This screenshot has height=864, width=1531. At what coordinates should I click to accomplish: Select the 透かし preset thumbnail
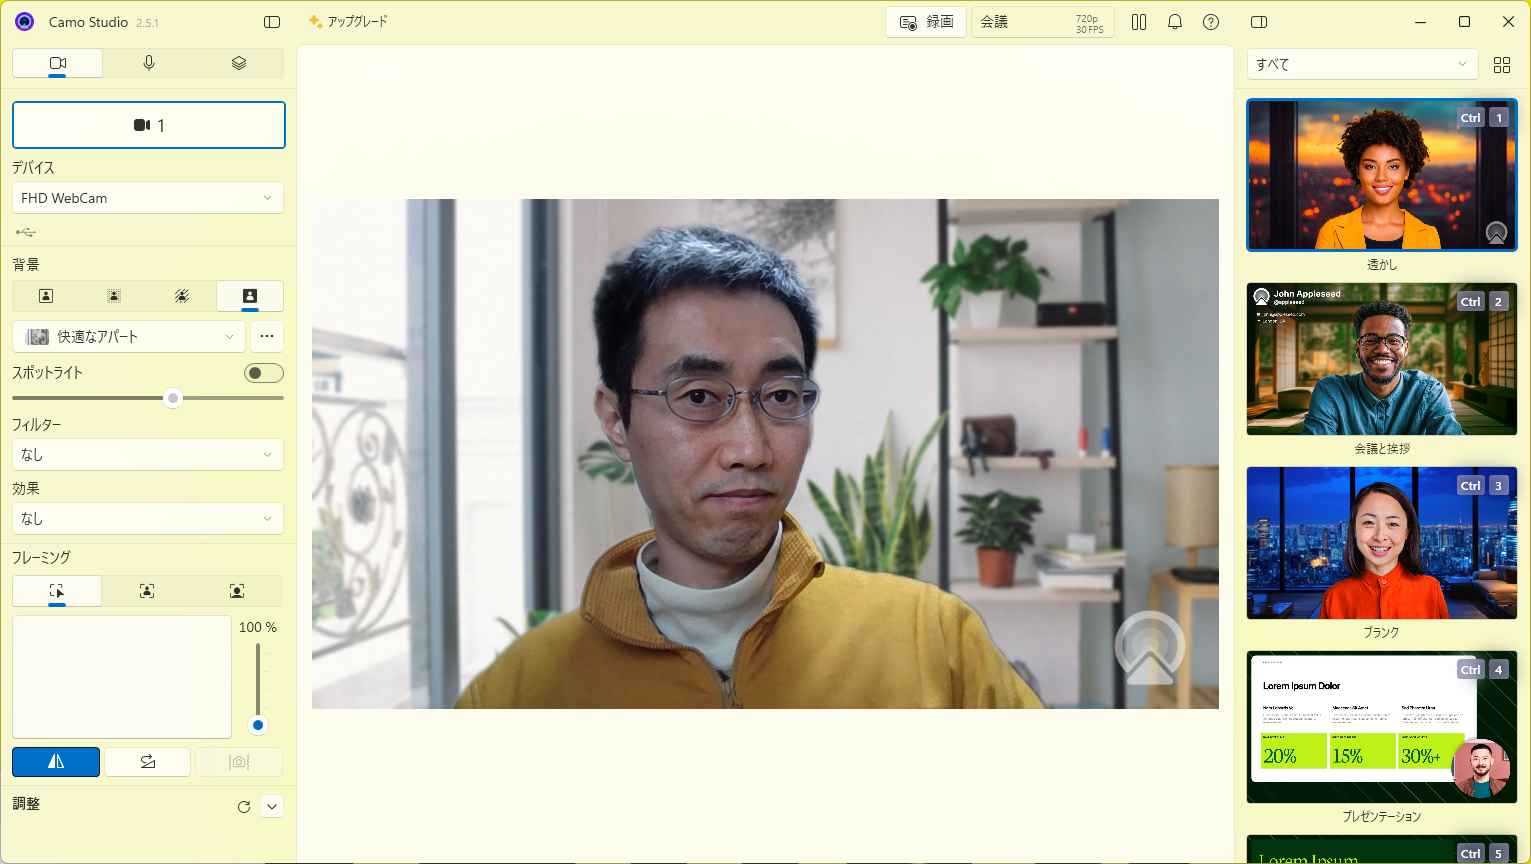[x=1381, y=175]
